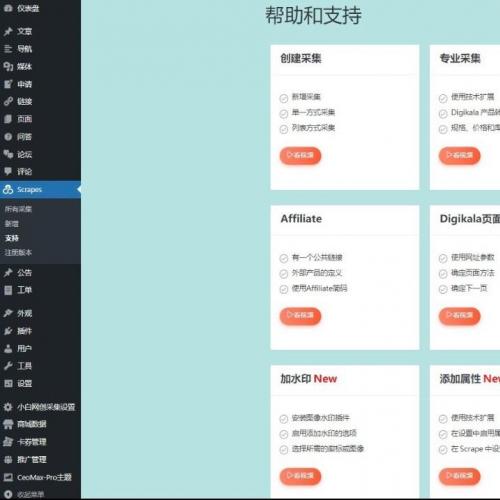Click the 安装图像水印插件 list item
The image size is (500, 500).
[x=321, y=418]
